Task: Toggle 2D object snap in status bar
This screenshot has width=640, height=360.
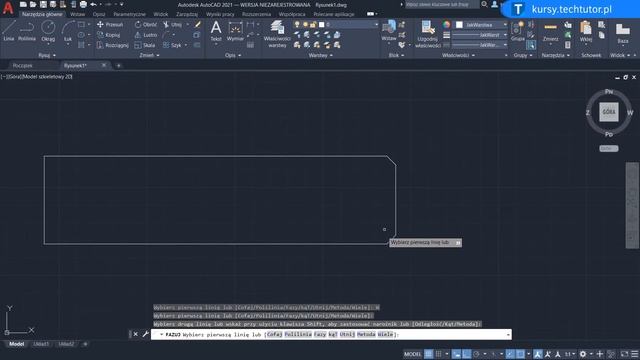Action: click(520, 354)
